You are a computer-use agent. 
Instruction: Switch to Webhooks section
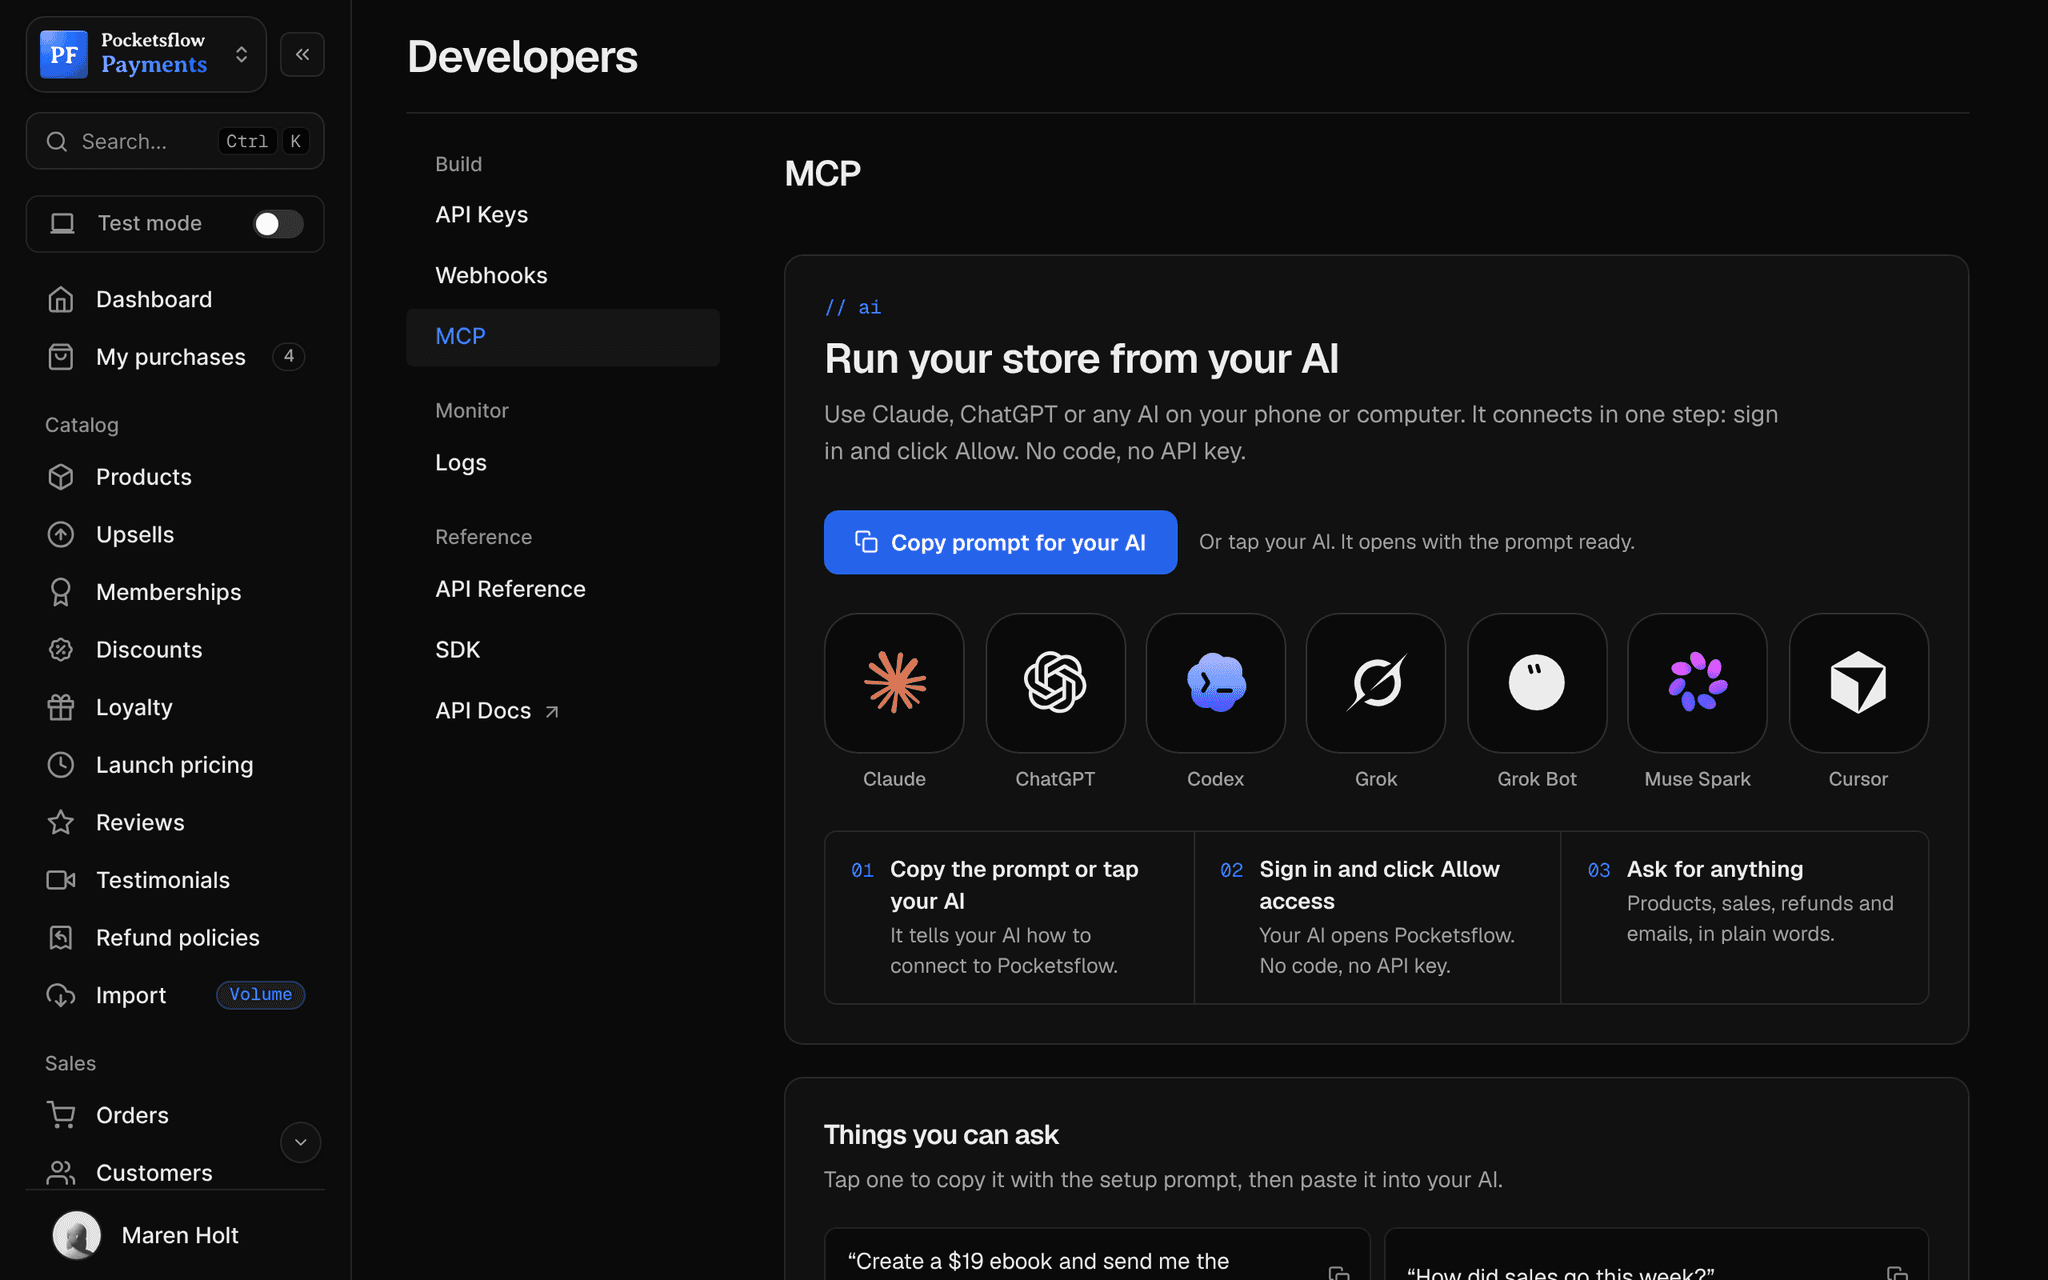[x=563, y=276]
